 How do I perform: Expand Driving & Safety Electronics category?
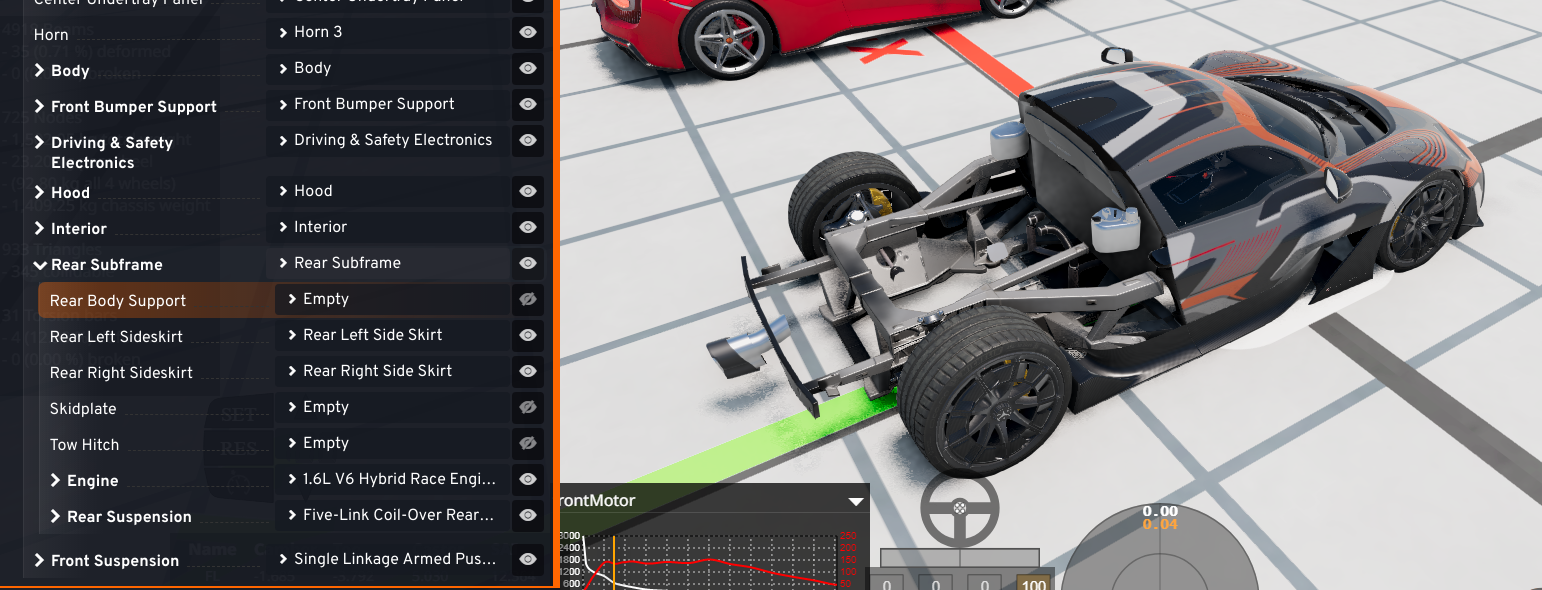(x=40, y=143)
